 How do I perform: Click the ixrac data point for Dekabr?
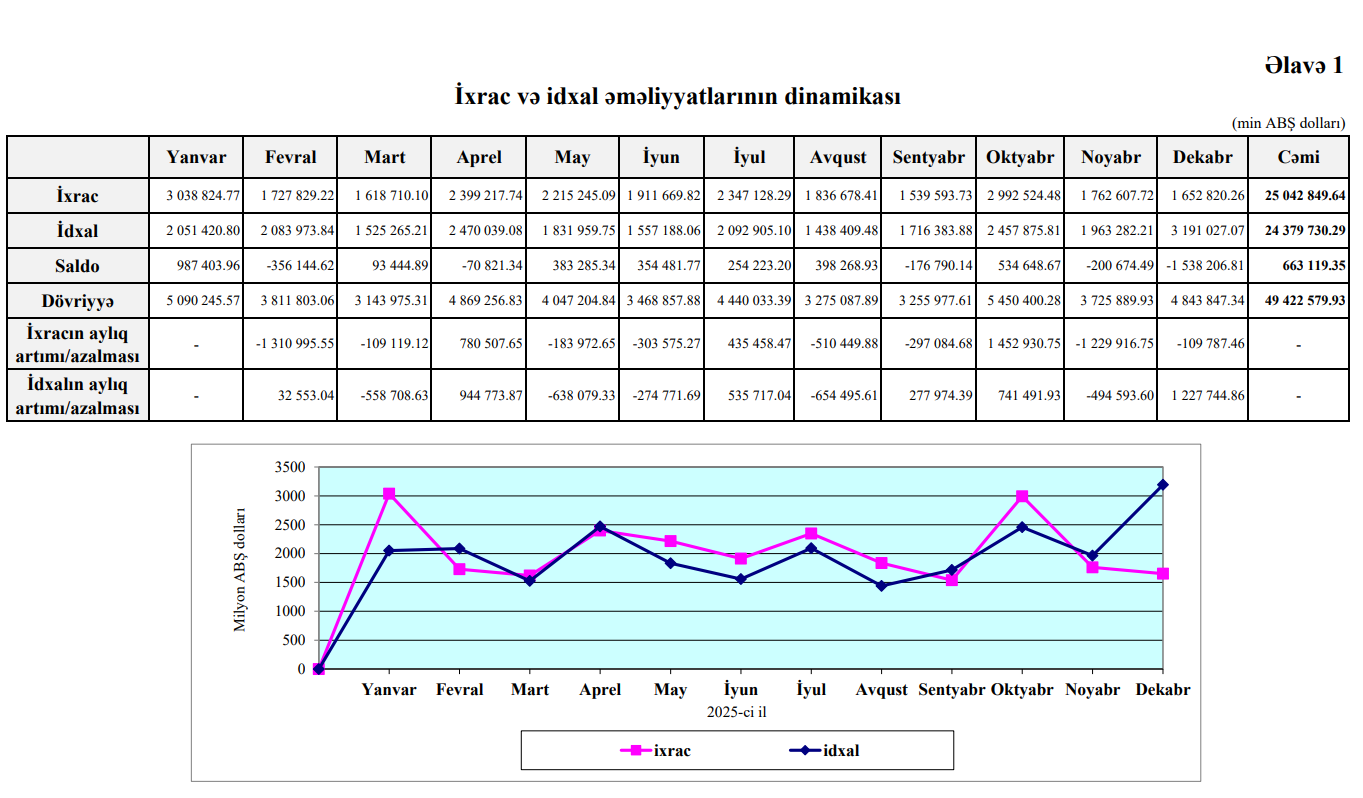pyautogui.click(x=1163, y=574)
